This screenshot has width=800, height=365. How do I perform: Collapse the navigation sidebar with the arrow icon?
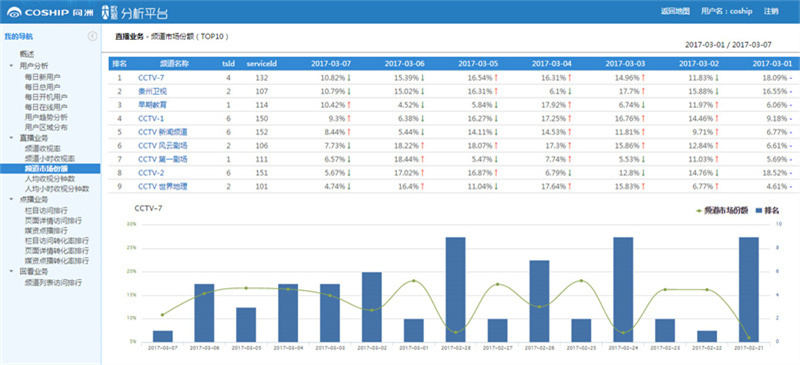coord(92,36)
